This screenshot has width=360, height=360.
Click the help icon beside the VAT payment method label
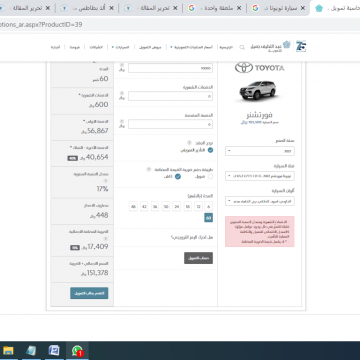click(149, 169)
